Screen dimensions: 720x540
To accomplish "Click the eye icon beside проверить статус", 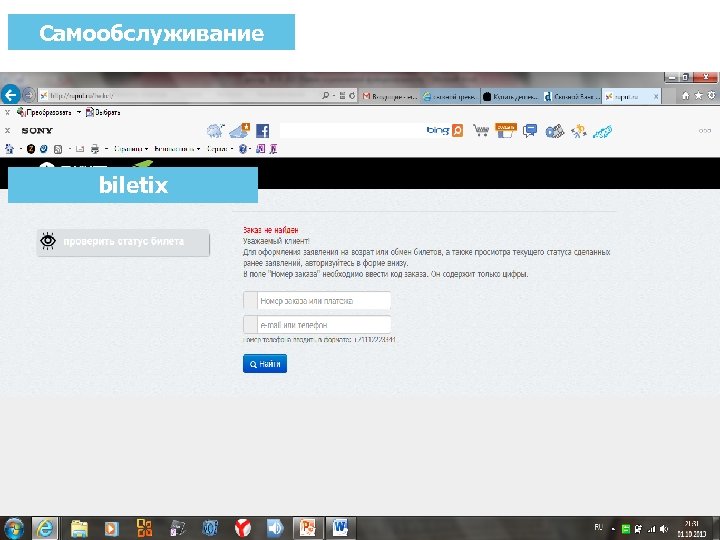I will 48,241.
